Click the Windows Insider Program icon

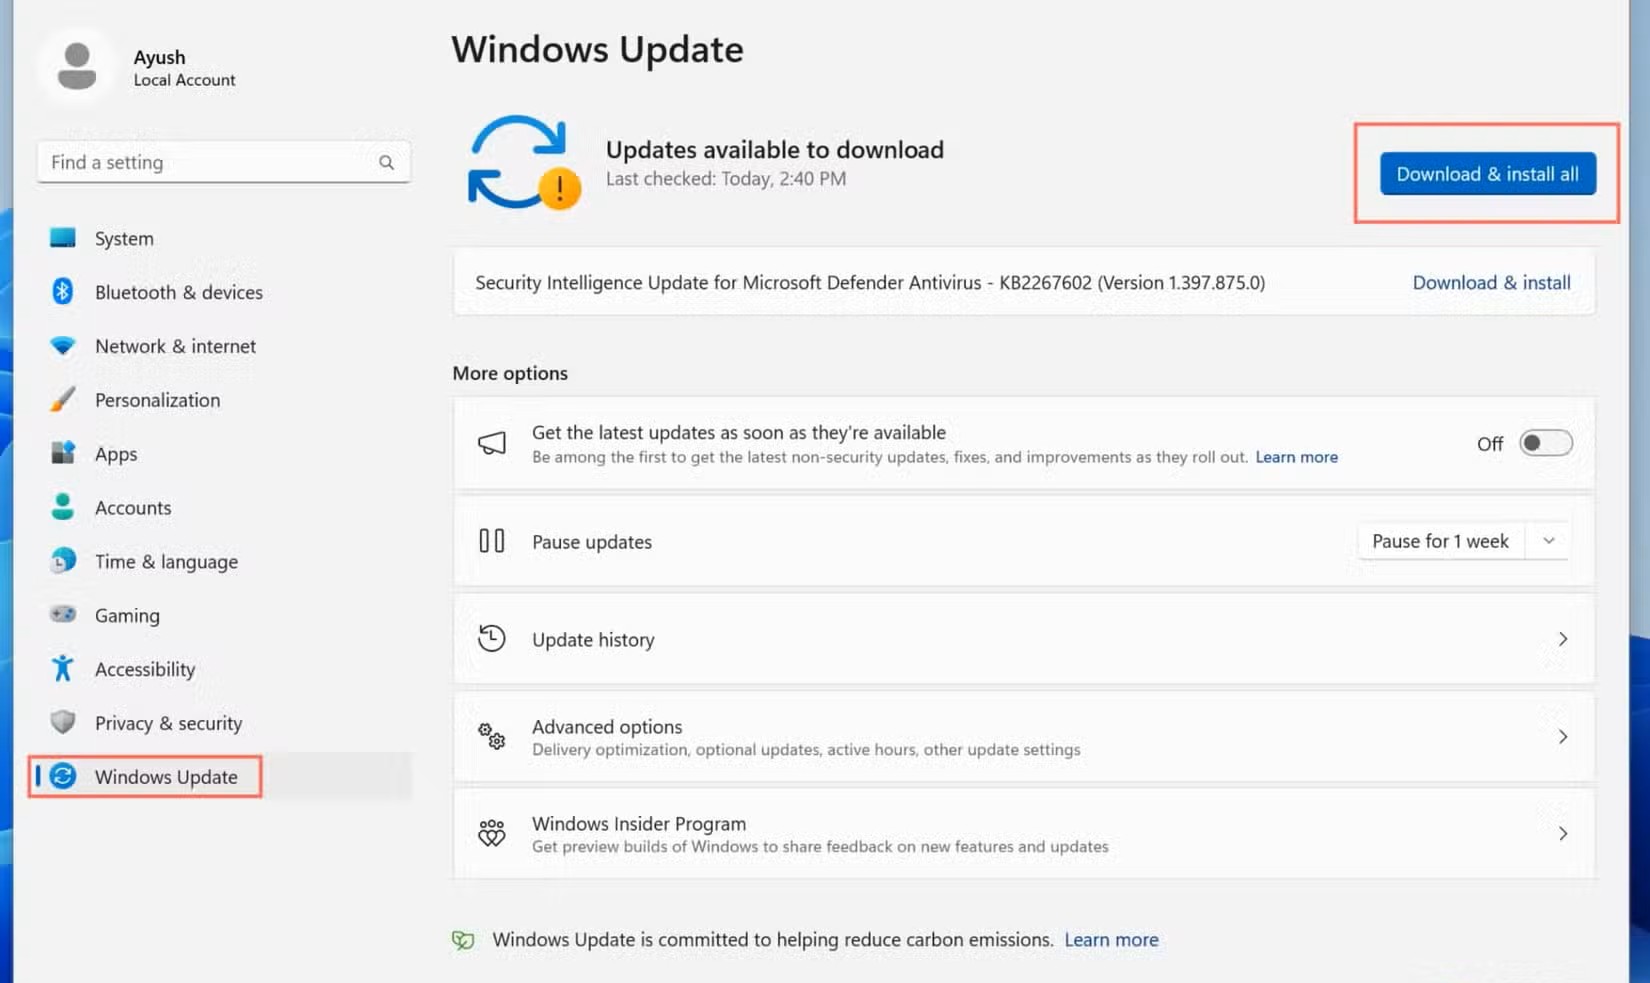(x=491, y=833)
